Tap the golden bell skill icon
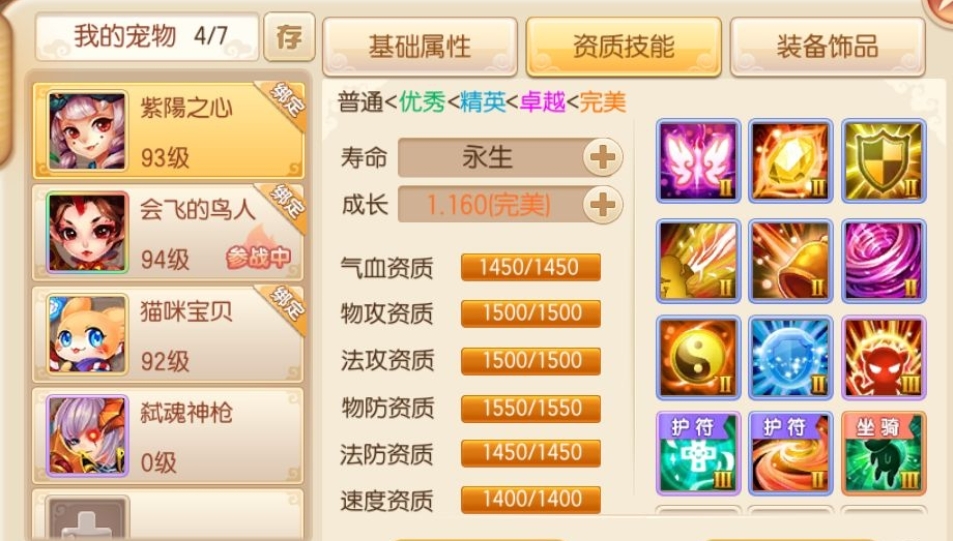The image size is (953, 541). click(790, 261)
